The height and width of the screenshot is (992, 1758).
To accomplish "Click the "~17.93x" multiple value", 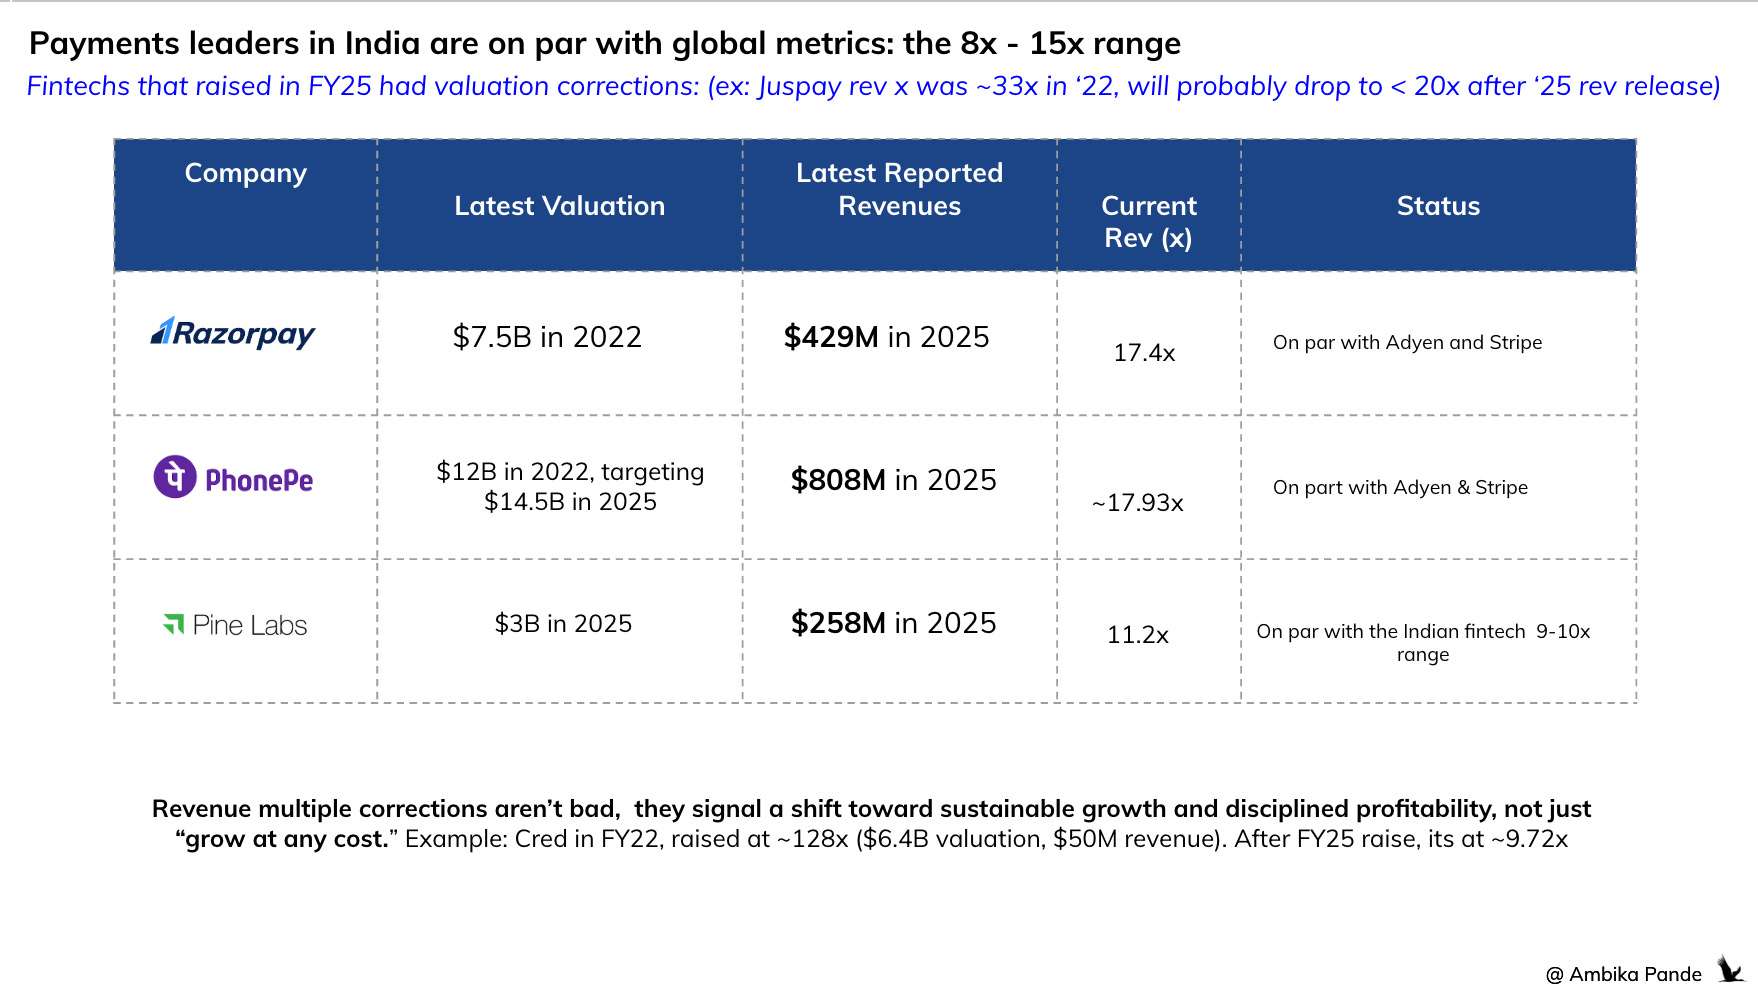I will [x=1138, y=503].
